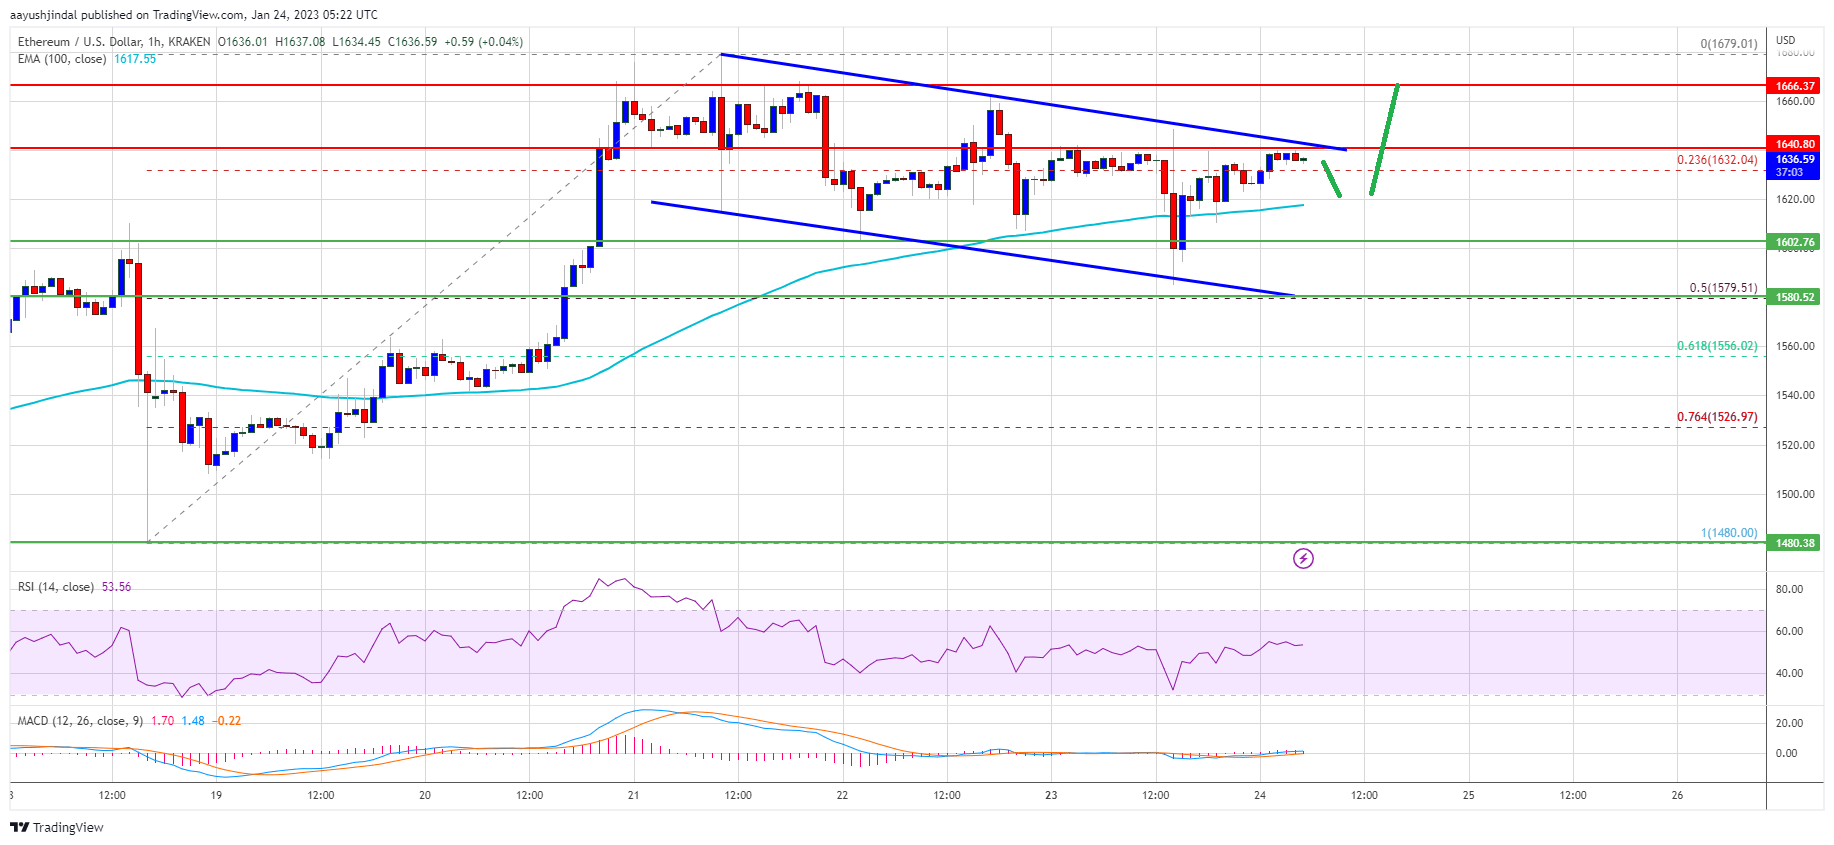
Task: Click the high price H1637.08 in header
Action: click(x=300, y=42)
